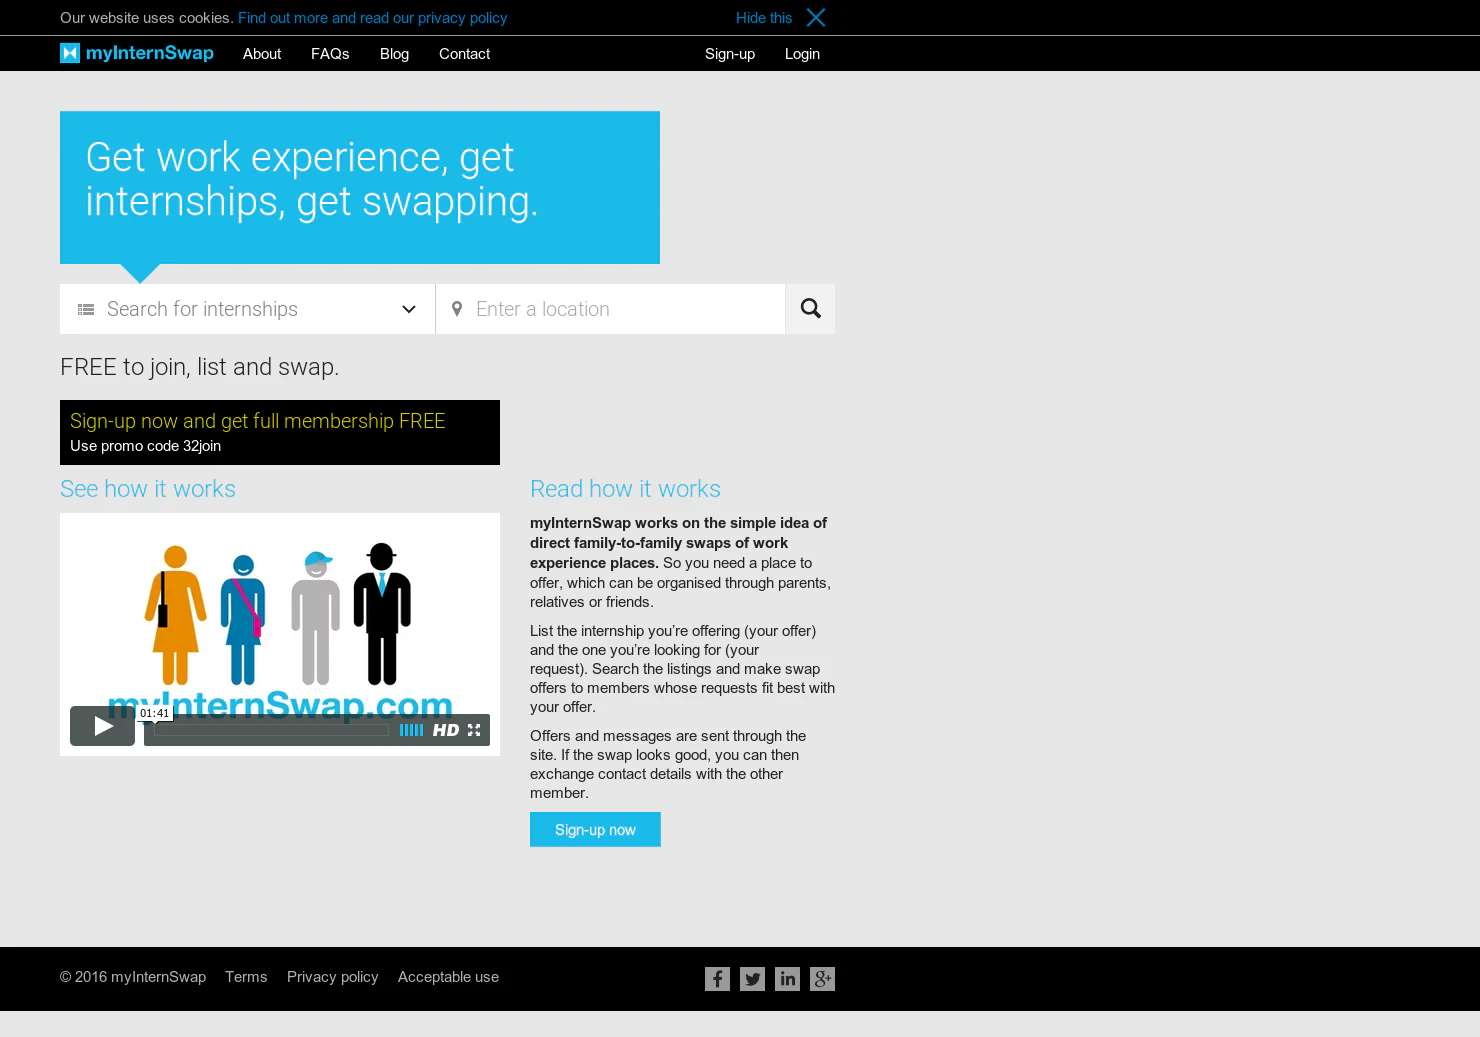
Task: Seek on the video progress bar
Action: click(x=271, y=730)
